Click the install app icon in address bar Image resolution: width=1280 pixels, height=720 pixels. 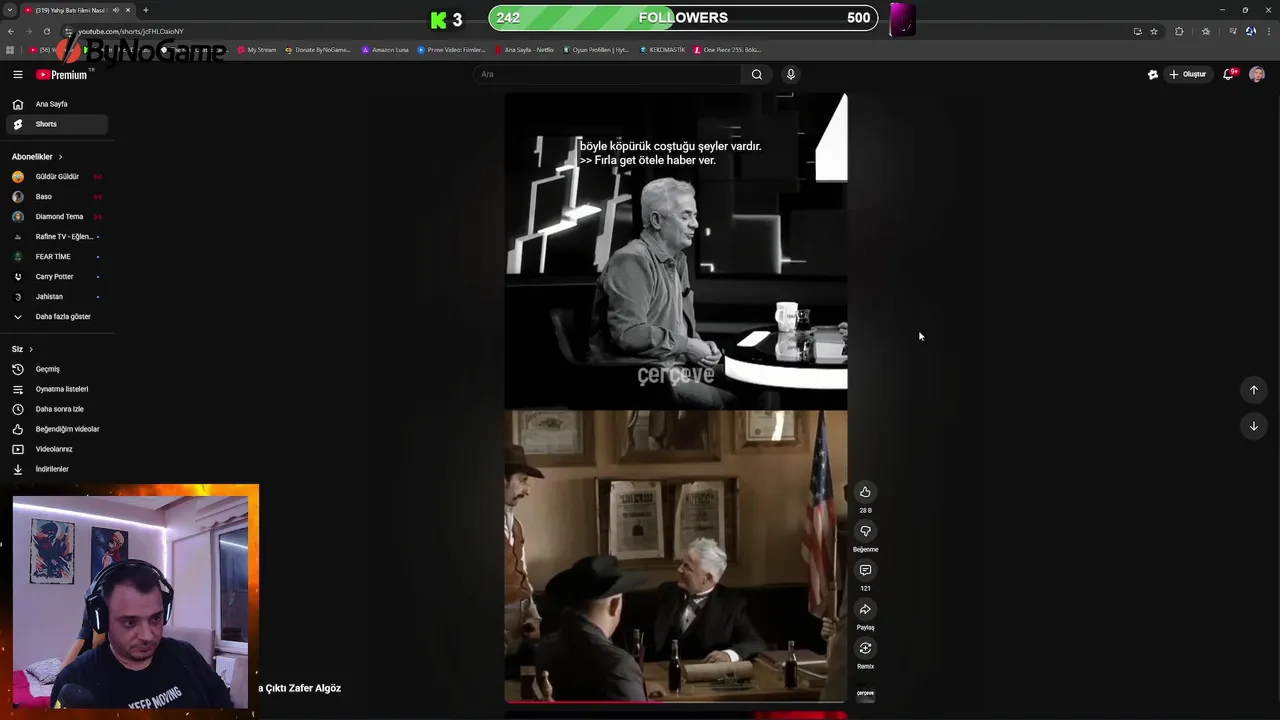click(x=1137, y=31)
